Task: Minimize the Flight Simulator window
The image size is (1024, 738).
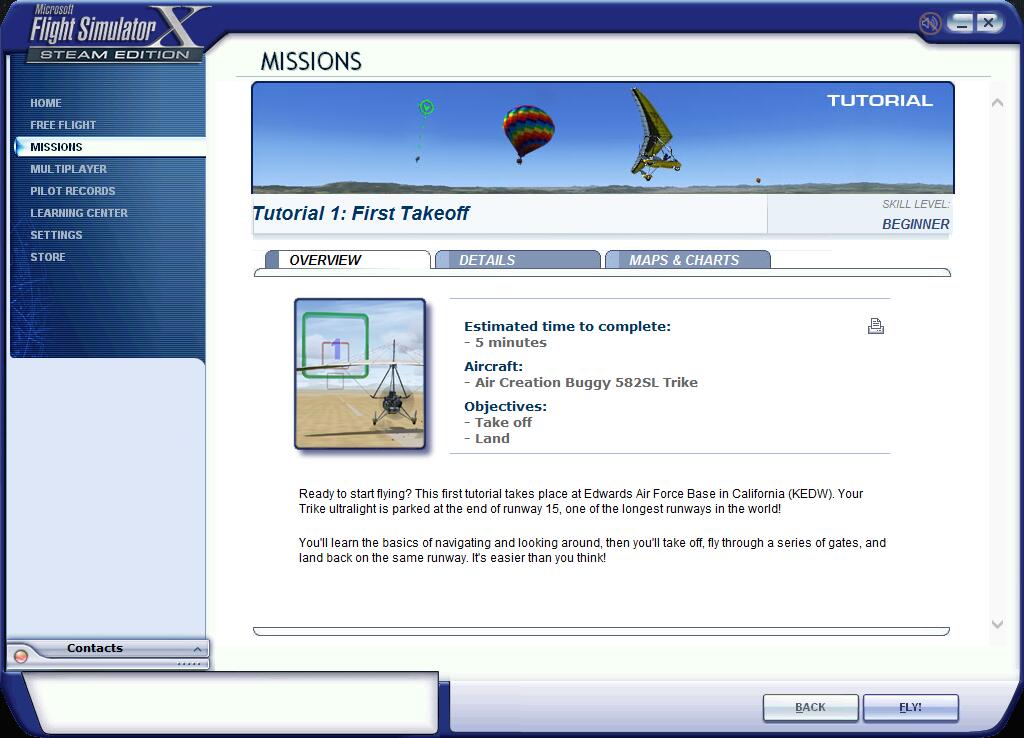Action: tap(961, 23)
